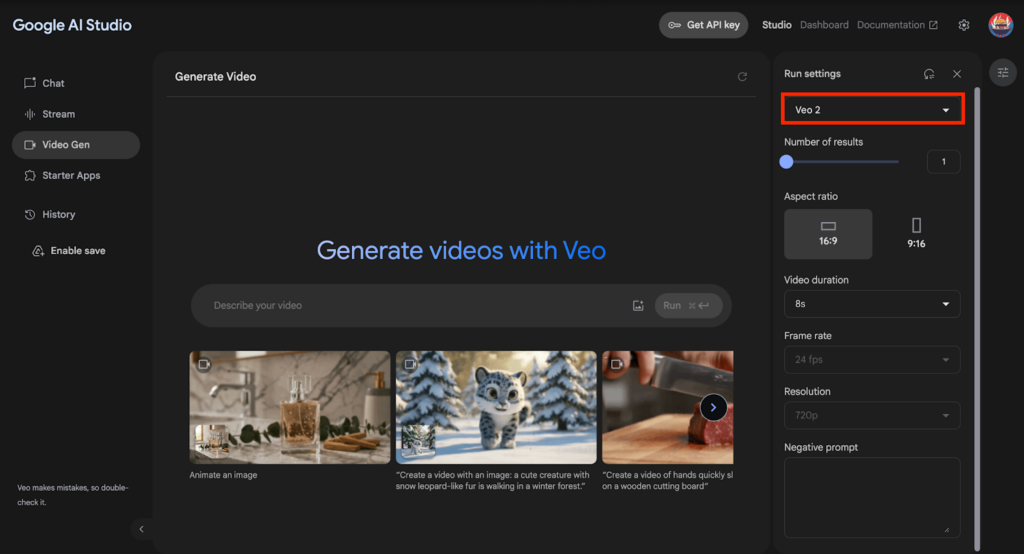Click the external link icon beside Documentation

pos(933,25)
